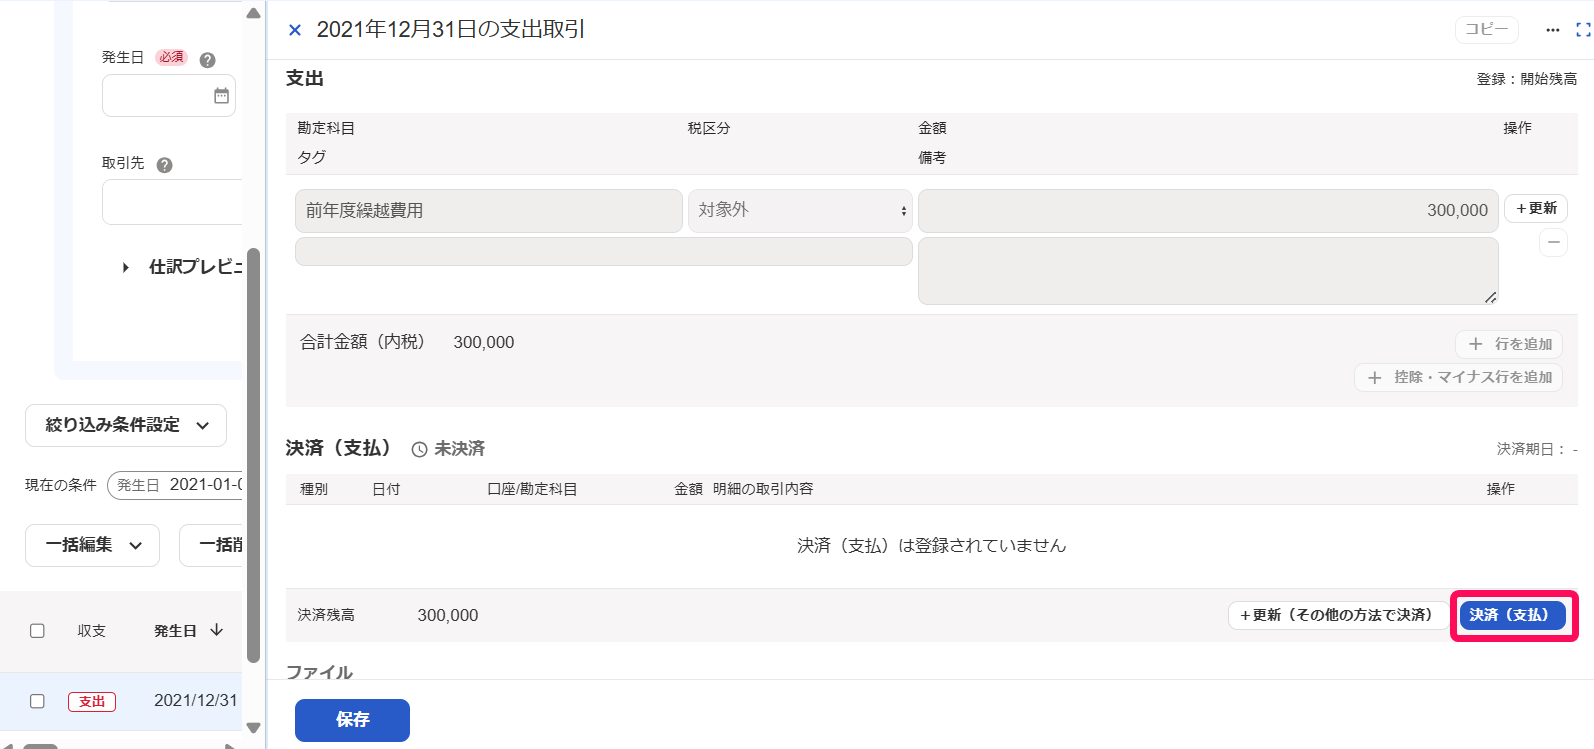Click the 300,000 amount field
This screenshot has width=1594, height=749.
pyautogui.click(x=1208, y=211)
